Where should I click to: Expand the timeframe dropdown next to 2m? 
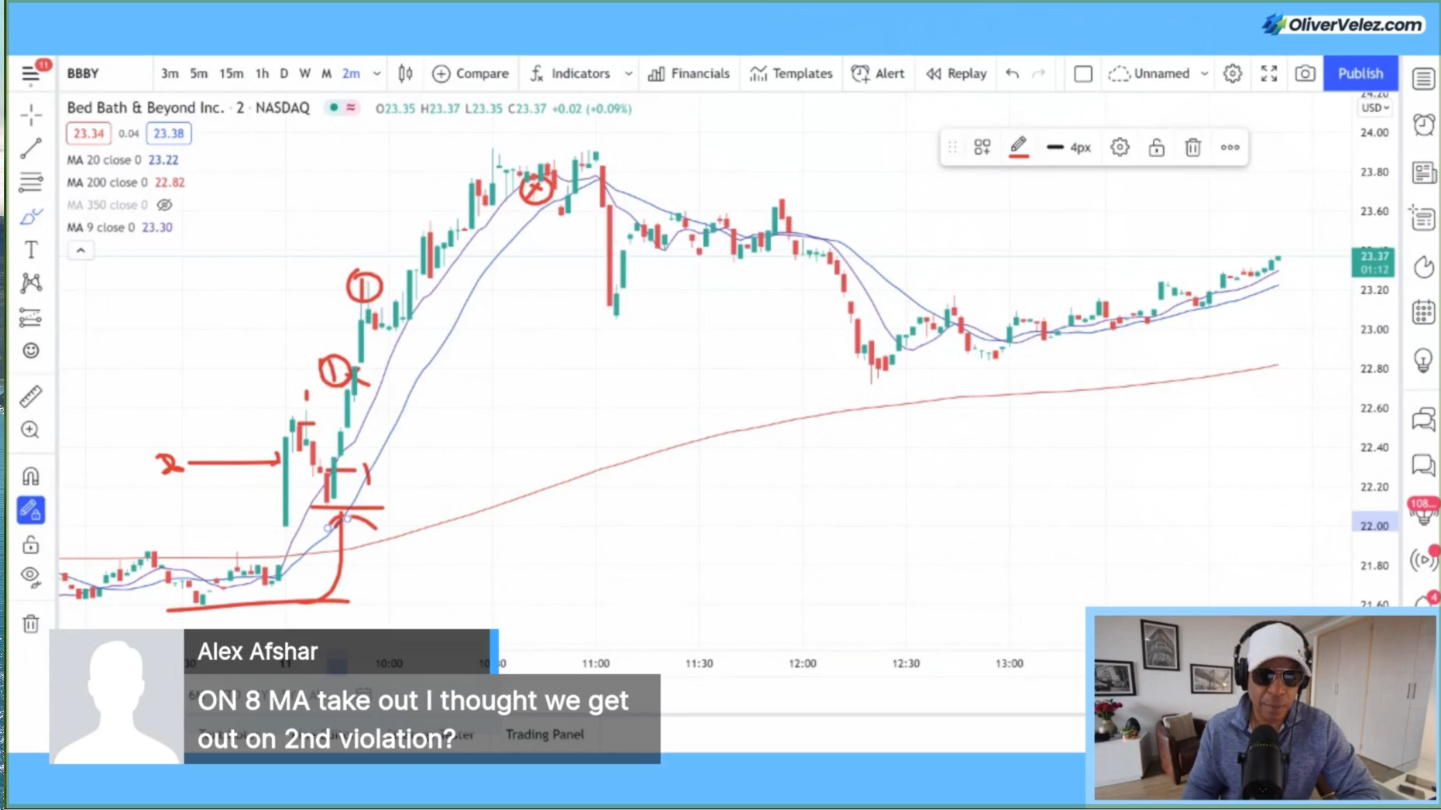point(377,73)
